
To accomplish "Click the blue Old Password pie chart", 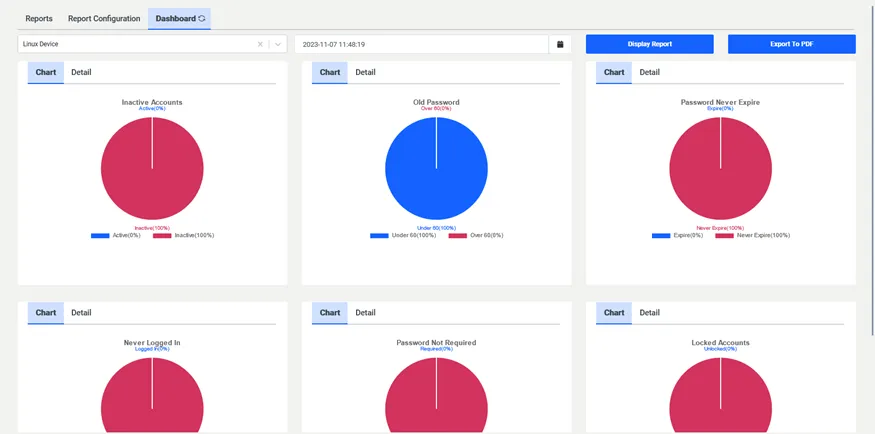I will pos(436,168).
